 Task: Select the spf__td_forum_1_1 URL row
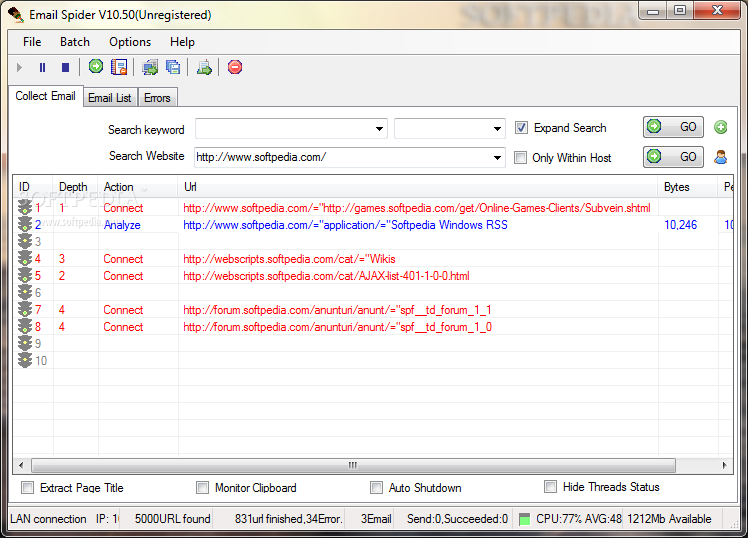(337, 310)
